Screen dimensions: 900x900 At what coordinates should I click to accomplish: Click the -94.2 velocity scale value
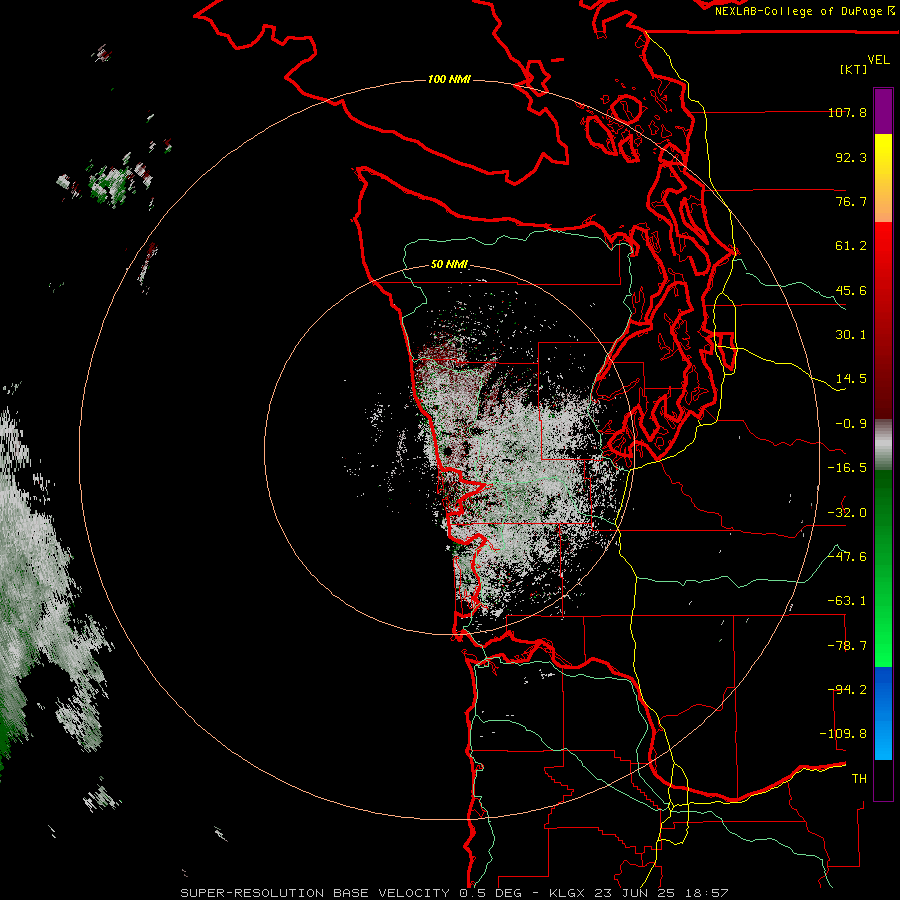(847, 690)
